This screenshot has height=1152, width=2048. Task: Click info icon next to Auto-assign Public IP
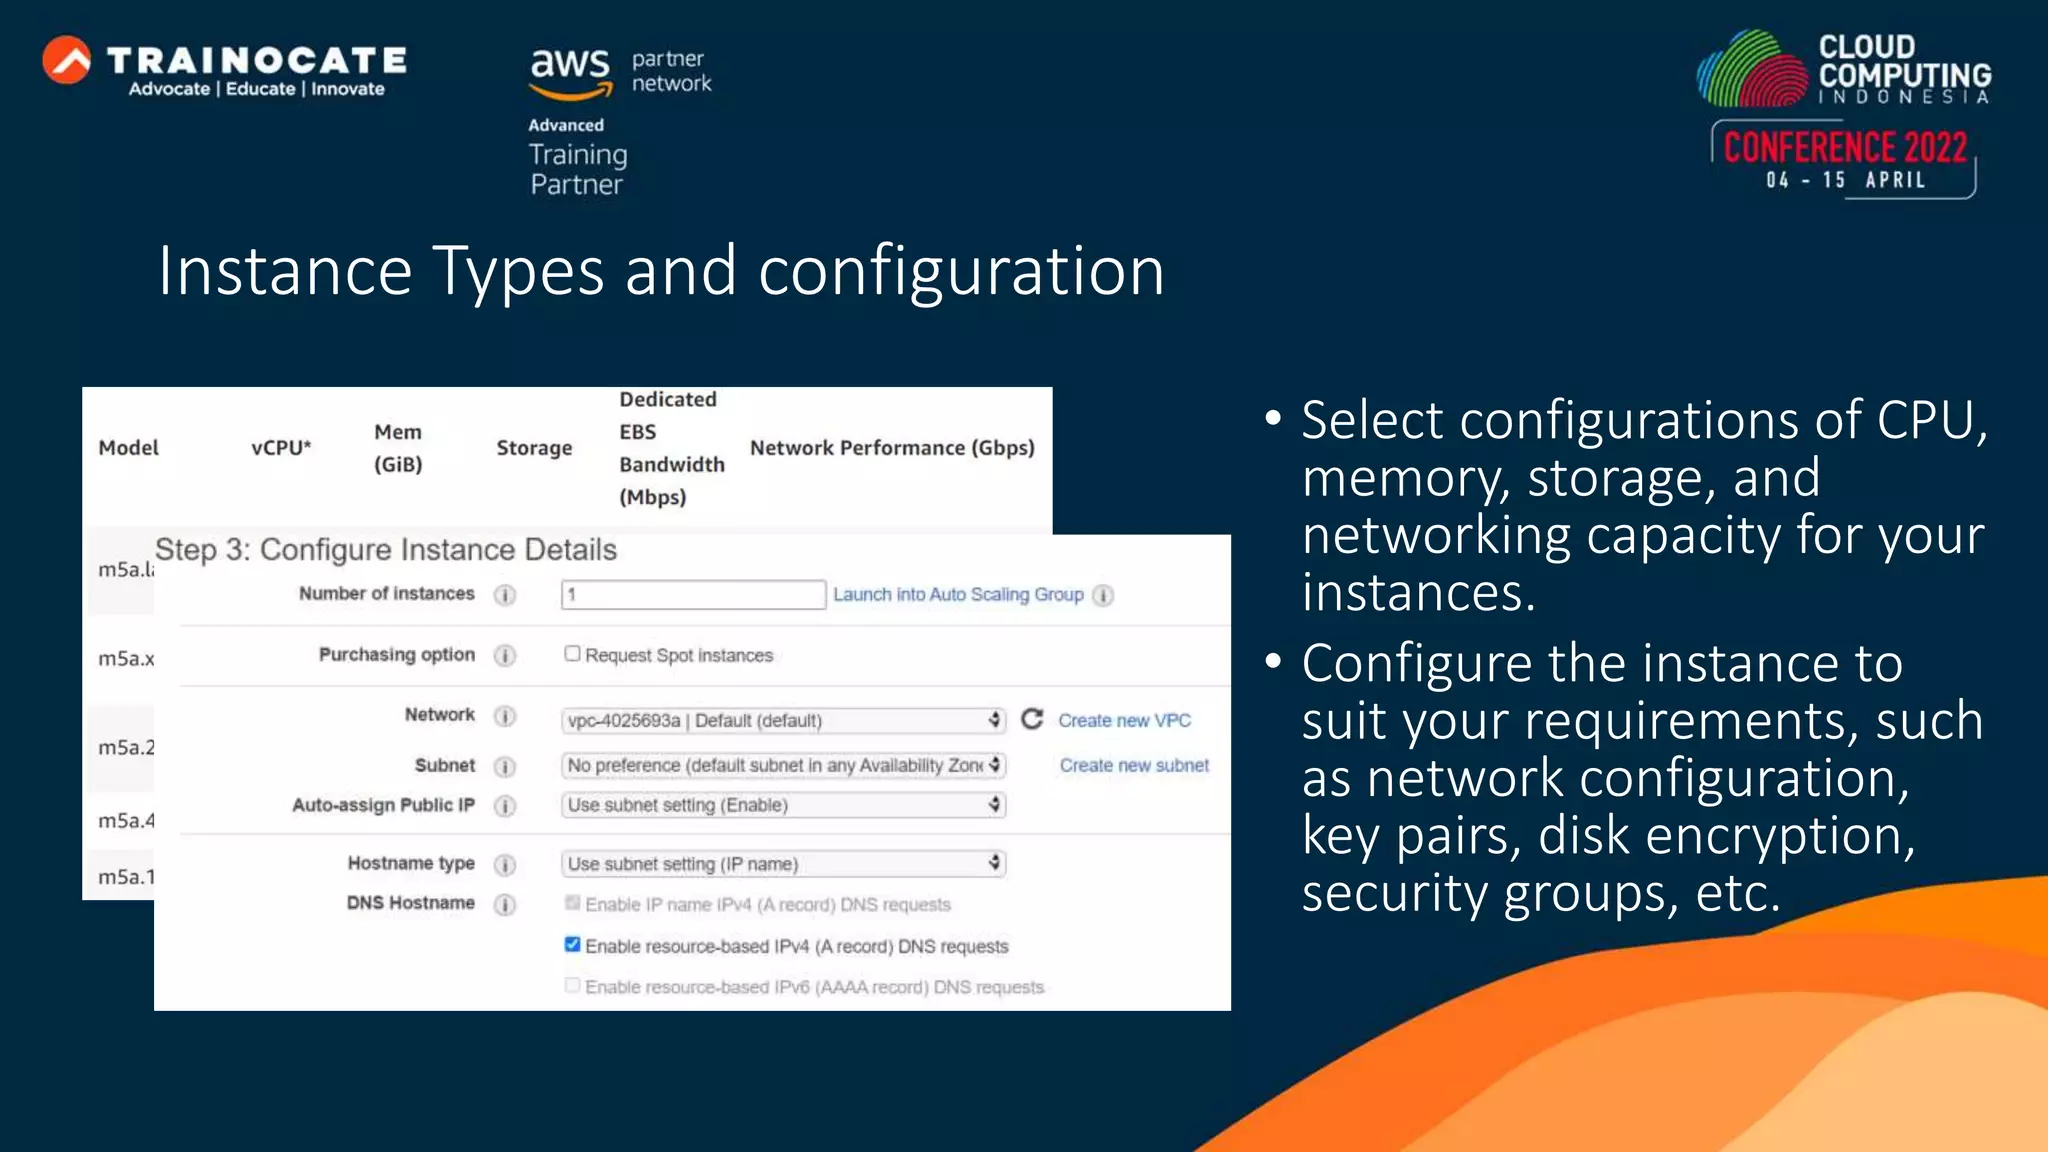505,806
